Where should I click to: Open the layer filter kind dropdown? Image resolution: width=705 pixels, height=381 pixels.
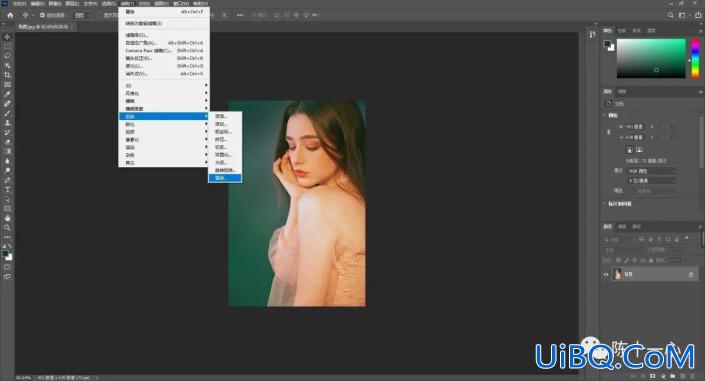[x=619, y=239]
